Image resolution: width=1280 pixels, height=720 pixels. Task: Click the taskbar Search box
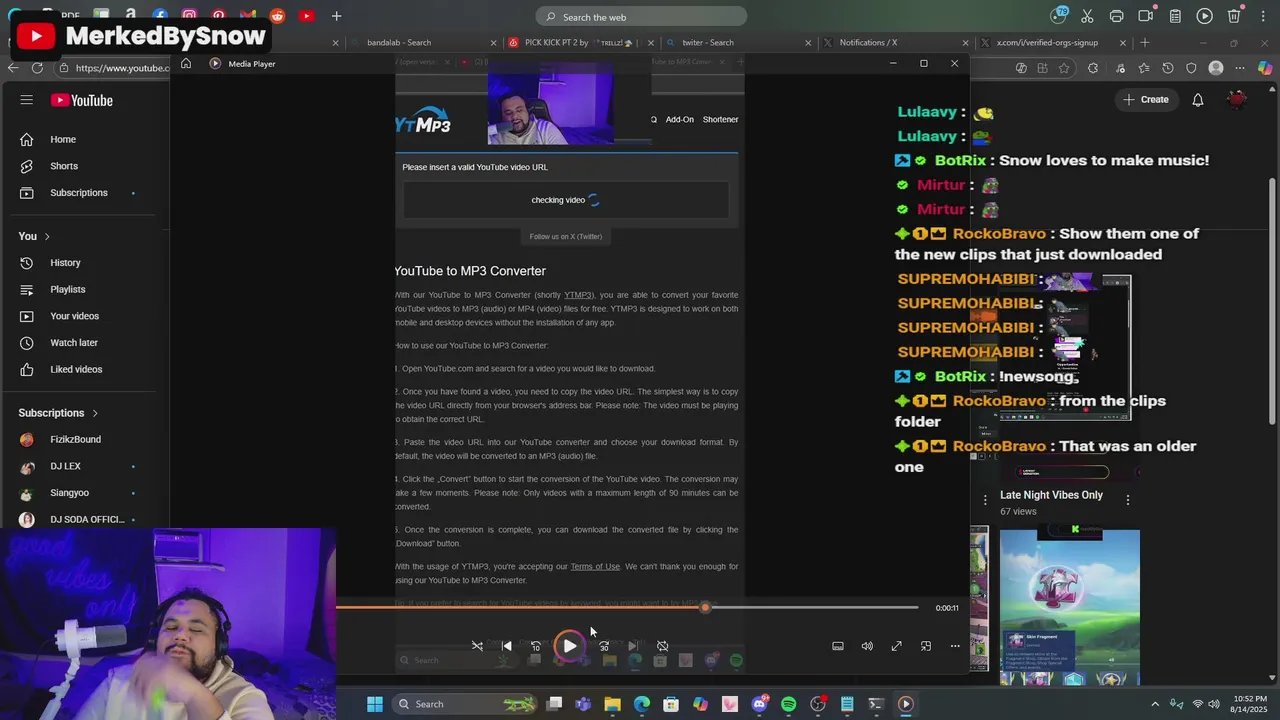[x=467, y=704]
